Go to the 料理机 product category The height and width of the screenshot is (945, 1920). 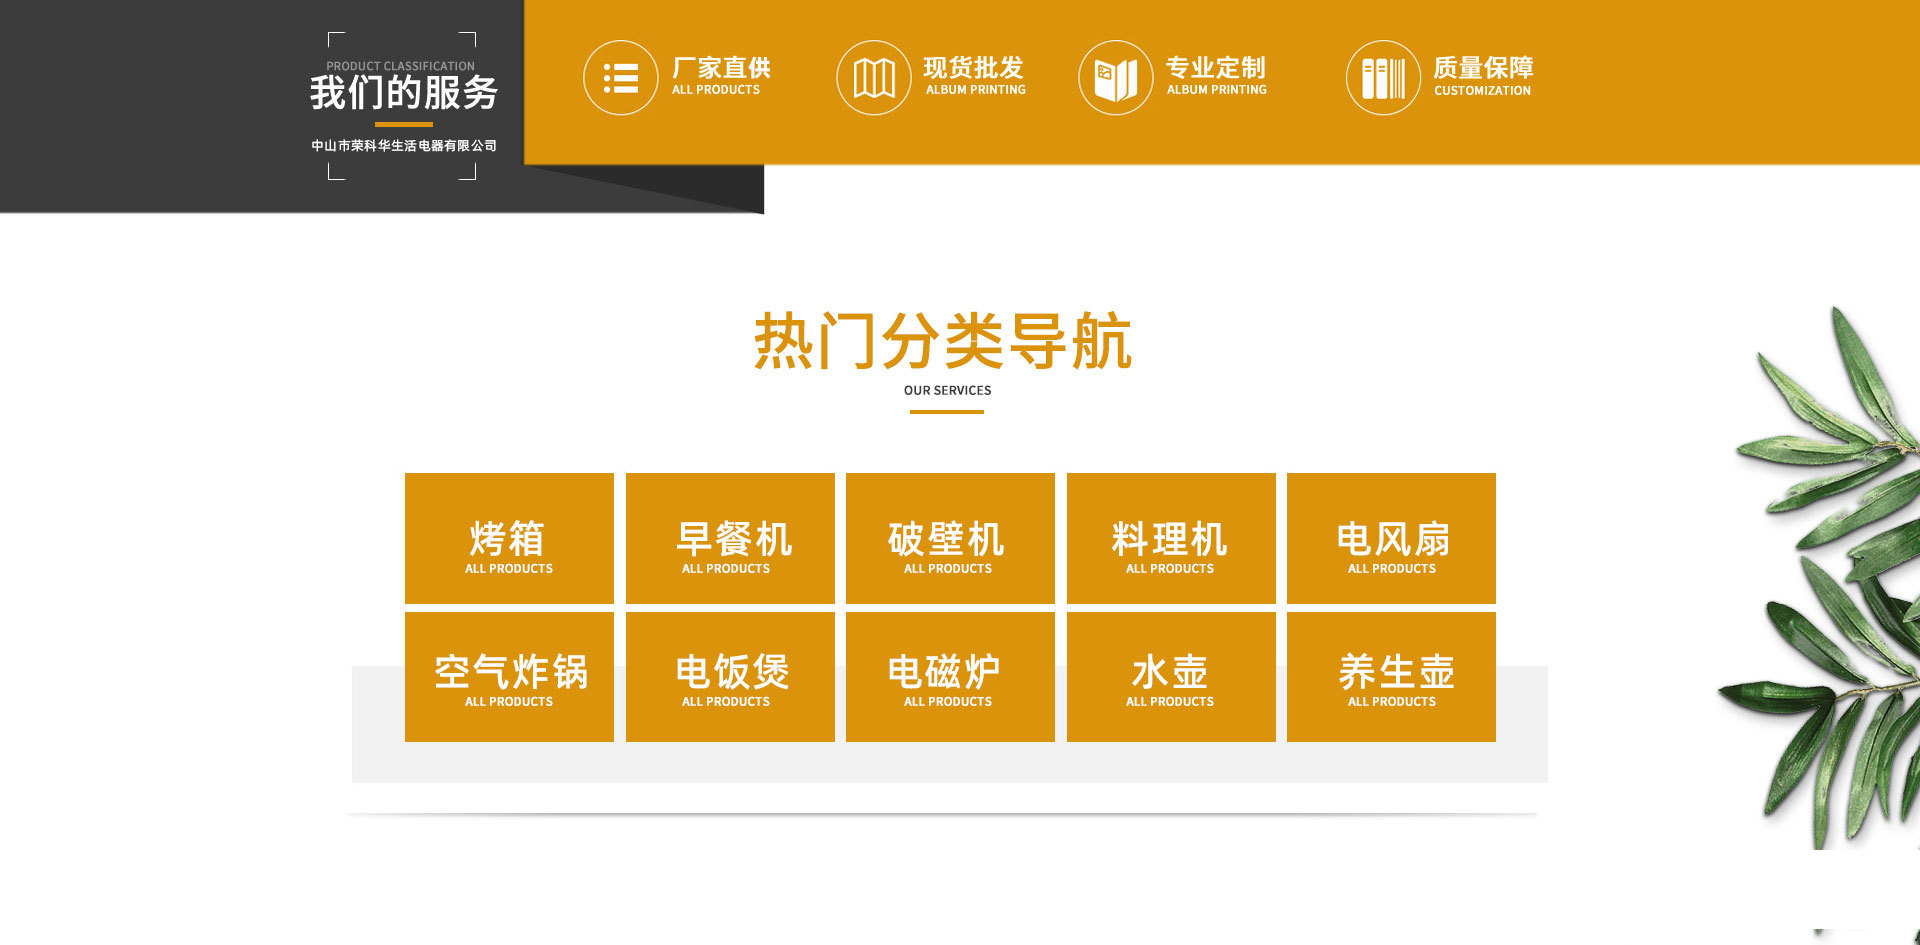point(1171,538)
